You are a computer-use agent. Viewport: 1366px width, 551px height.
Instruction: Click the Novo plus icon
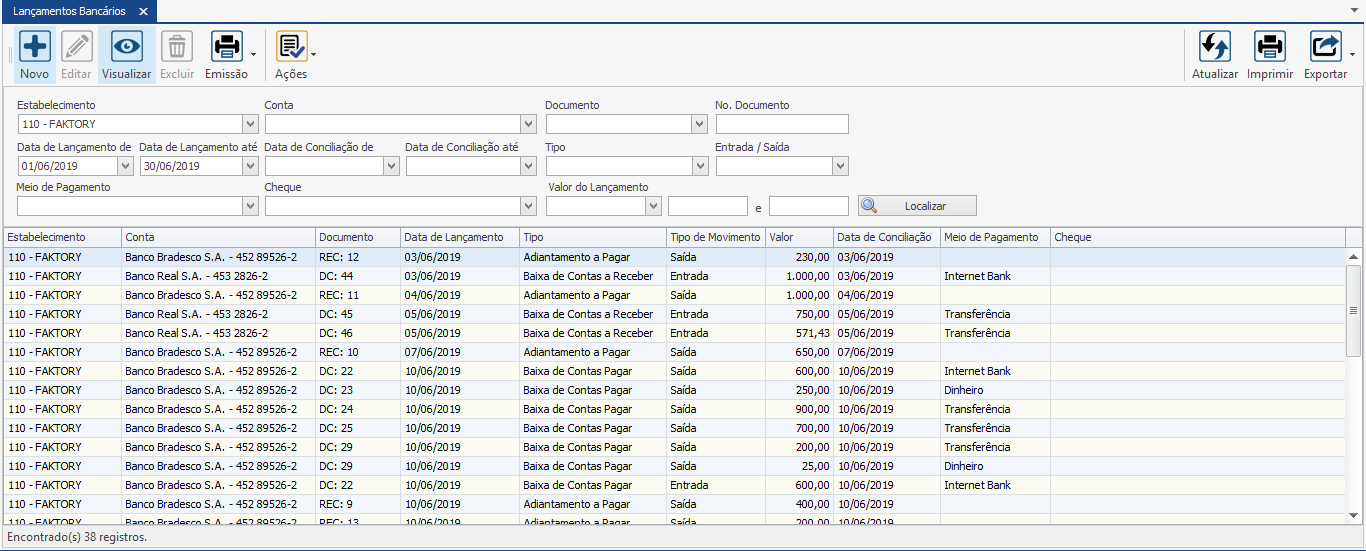point(35,47)
